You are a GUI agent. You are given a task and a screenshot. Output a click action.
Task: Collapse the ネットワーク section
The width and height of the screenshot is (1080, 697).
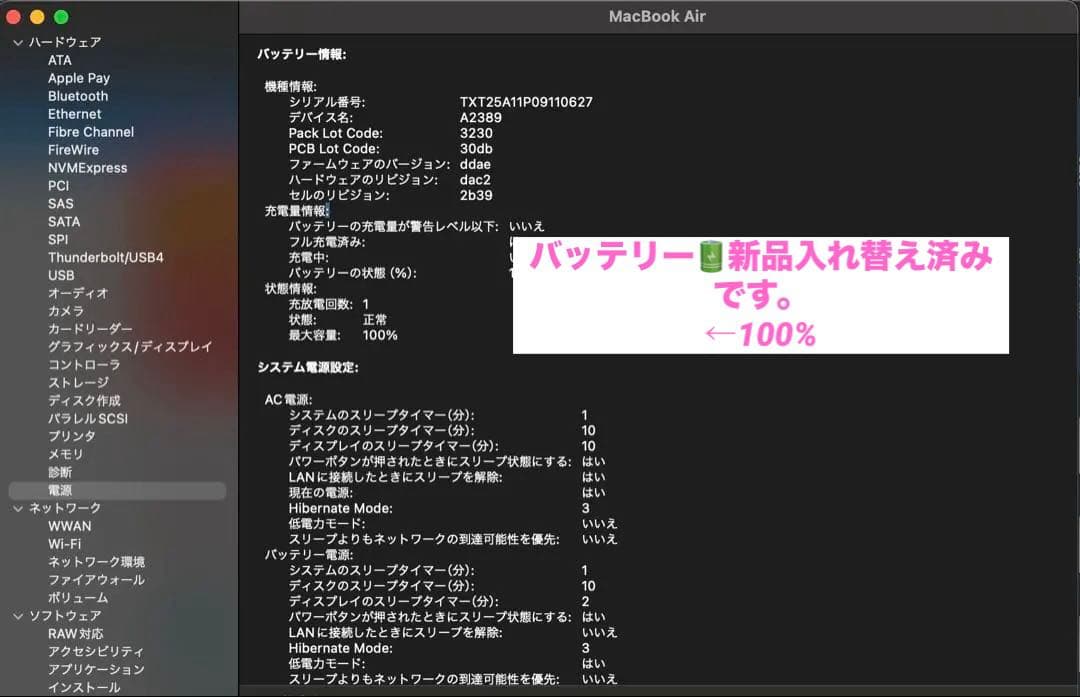pos(17,507)
